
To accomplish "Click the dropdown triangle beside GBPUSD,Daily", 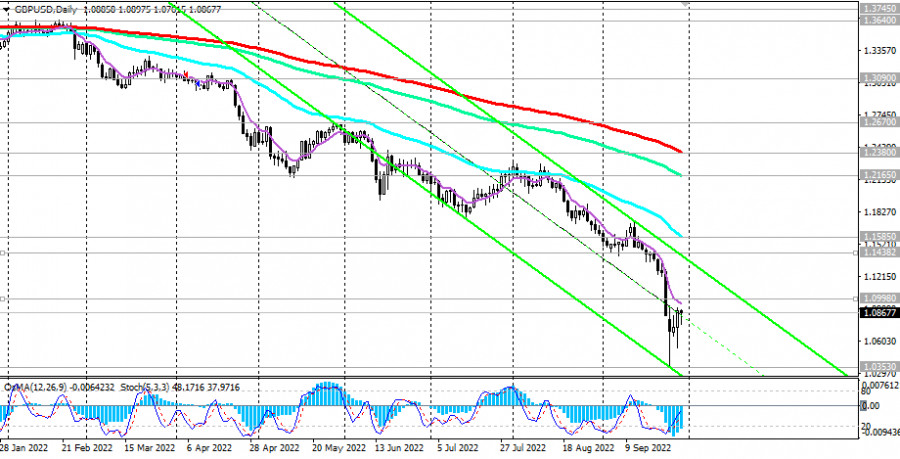I will 6,6.
